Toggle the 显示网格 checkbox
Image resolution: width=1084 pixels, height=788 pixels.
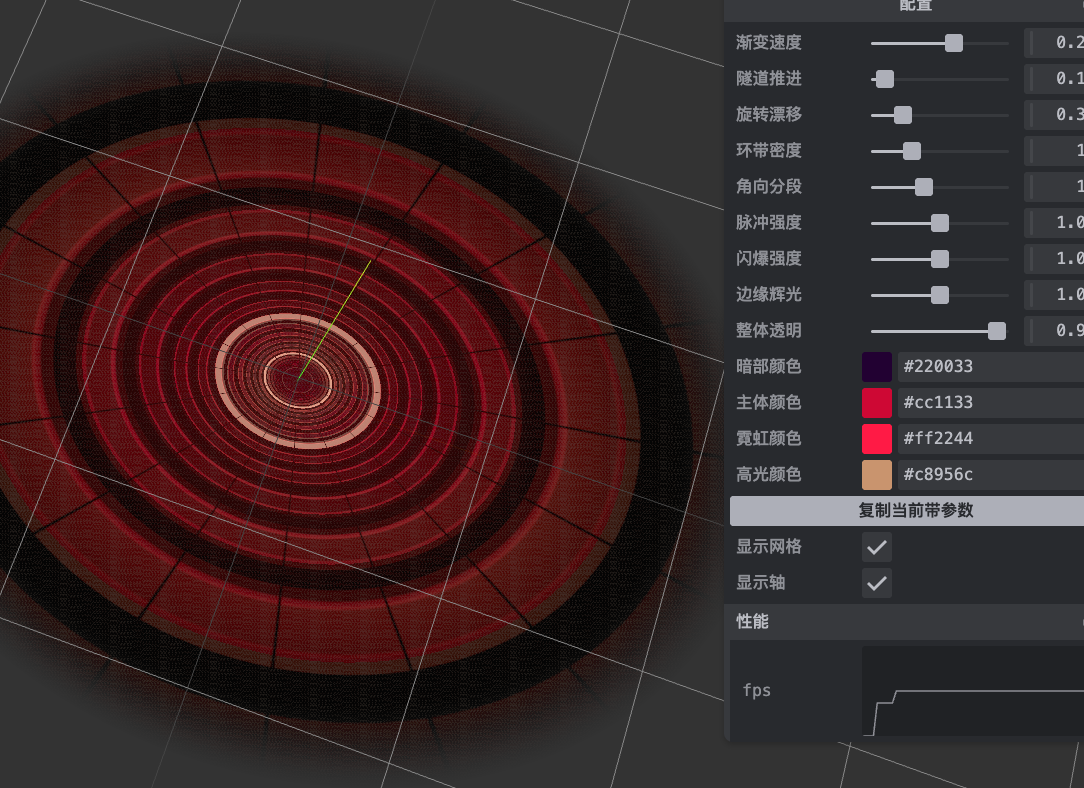(x=877, y=547)
